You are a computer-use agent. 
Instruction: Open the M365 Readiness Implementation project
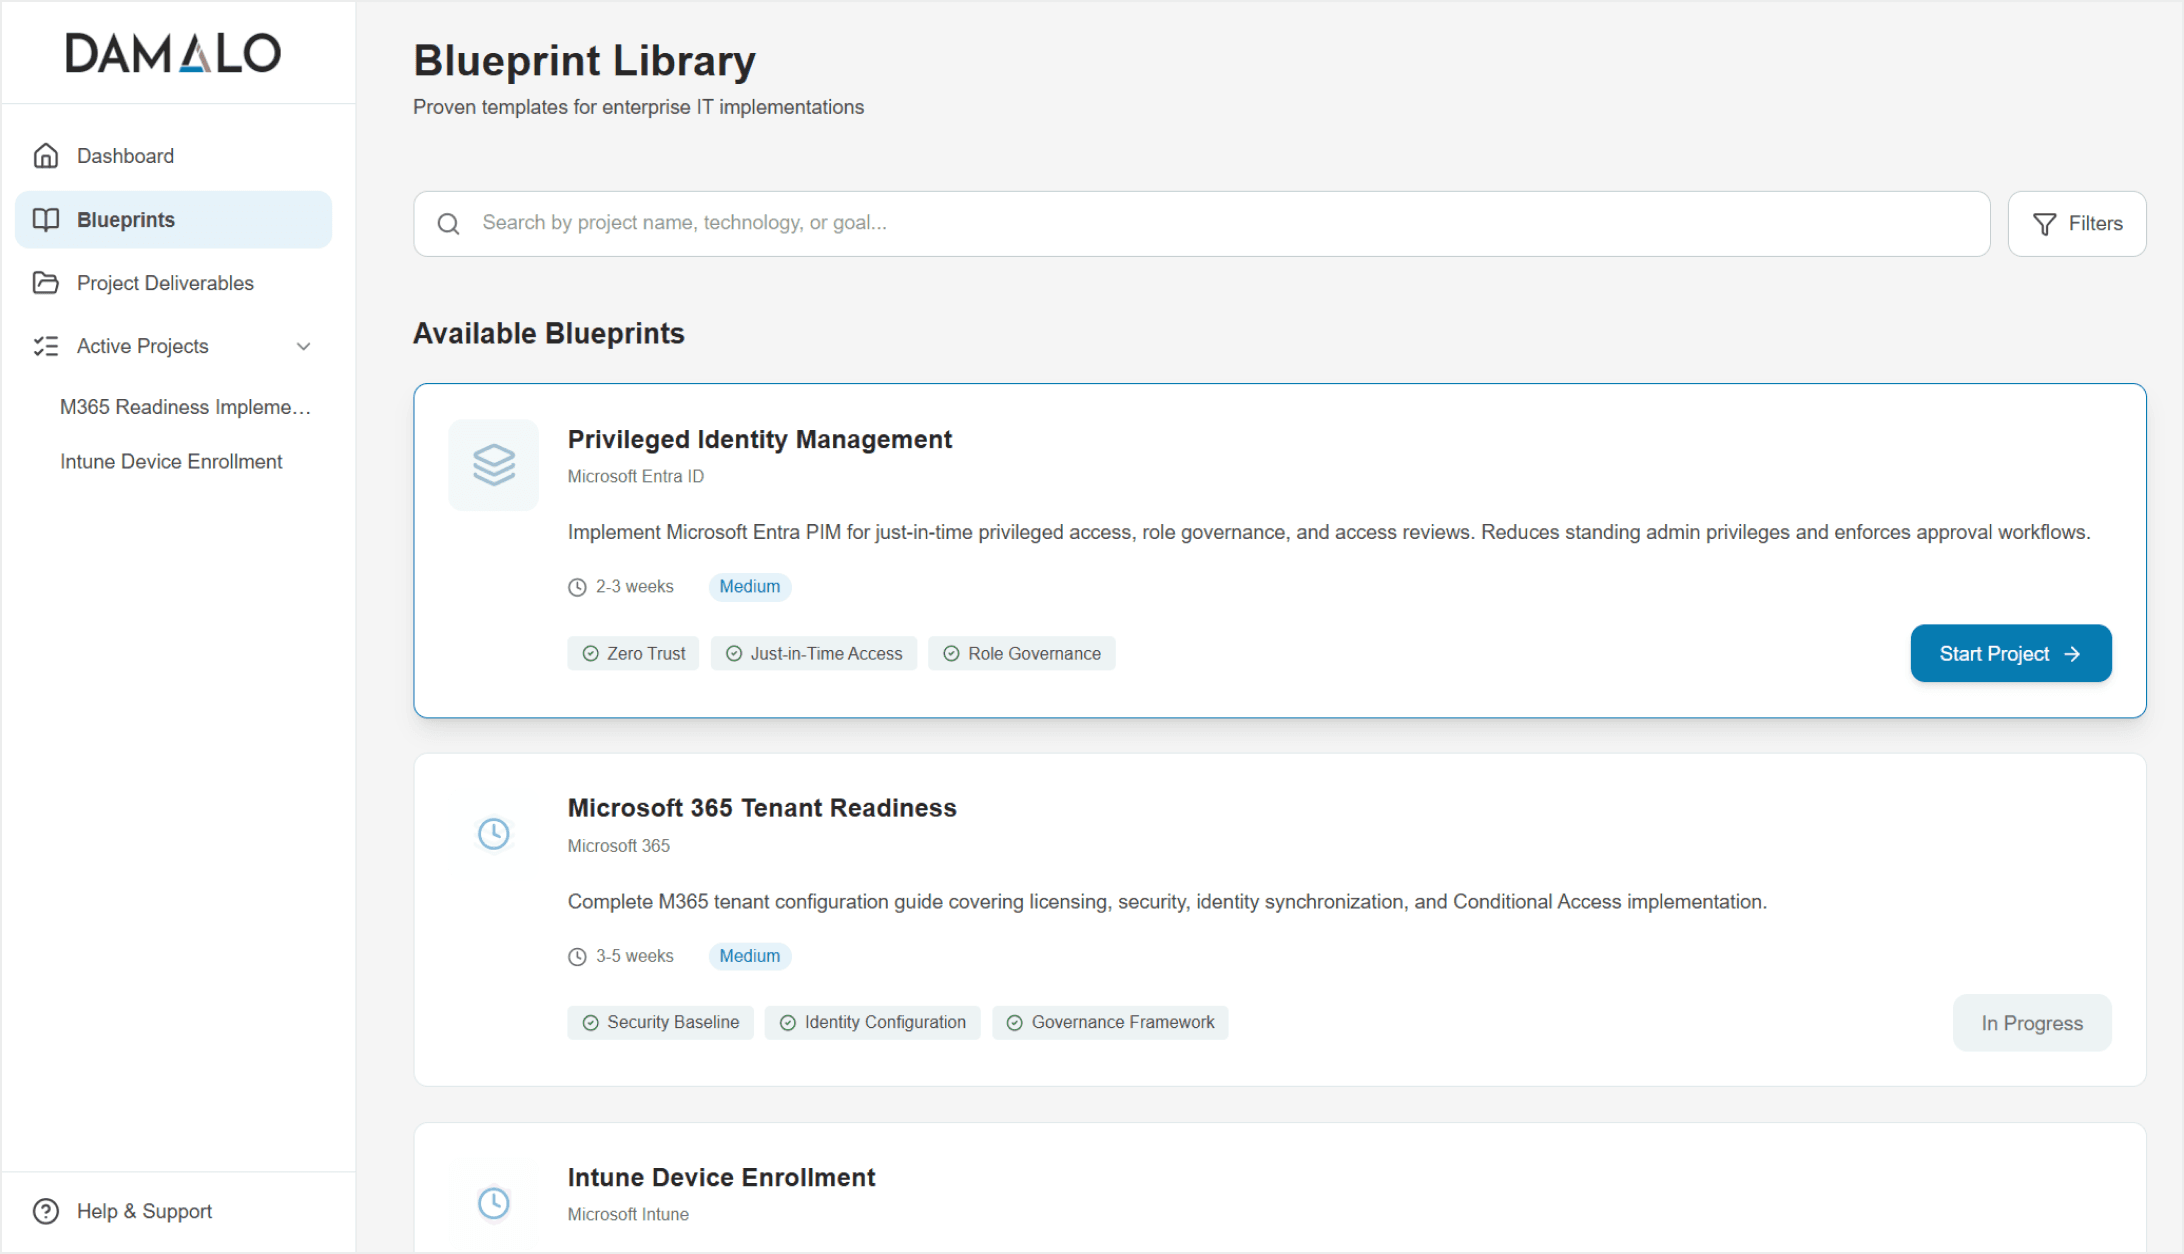pos(185,407)
